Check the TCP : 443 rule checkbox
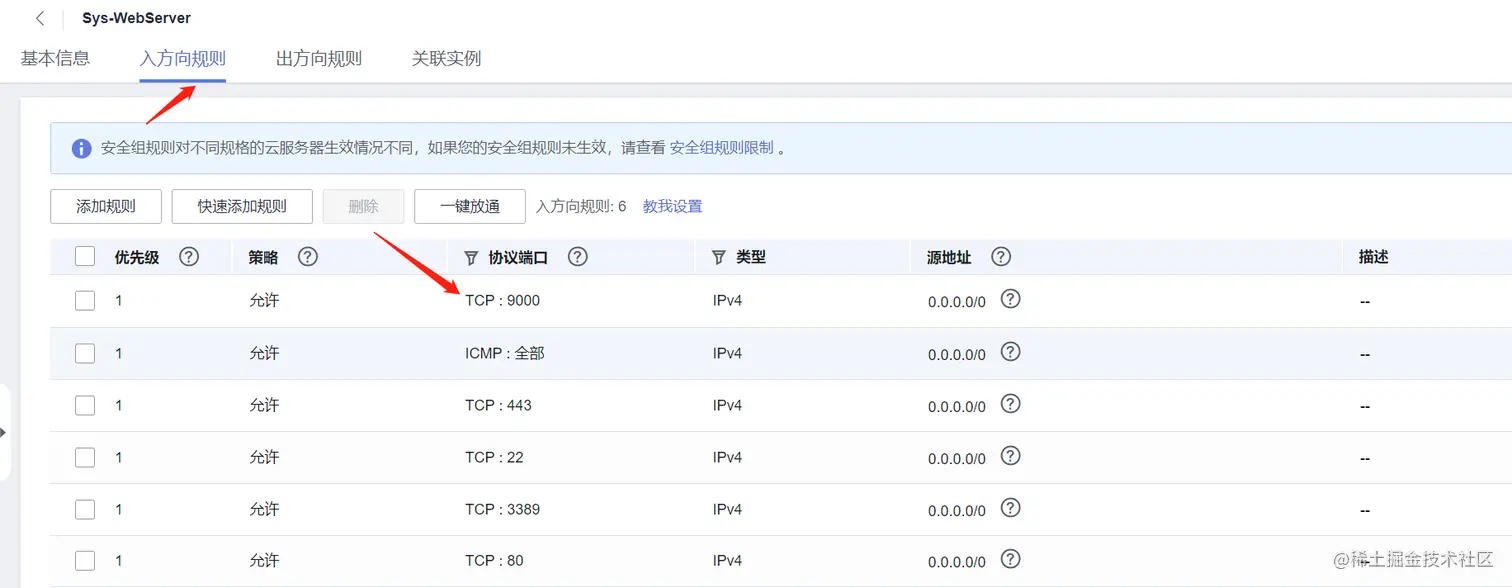The height and width of the screenshot is (588, 1512). [85, 405]
